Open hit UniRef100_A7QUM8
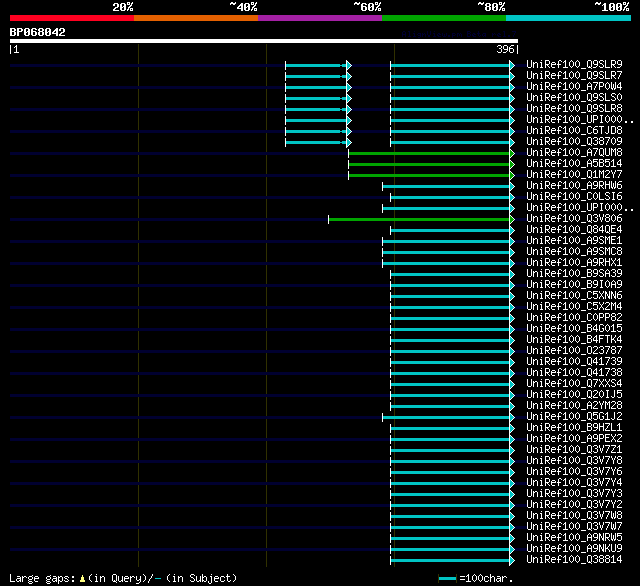Screen dimensions: 640x586 pyautogui.click(x=574, y=153)
